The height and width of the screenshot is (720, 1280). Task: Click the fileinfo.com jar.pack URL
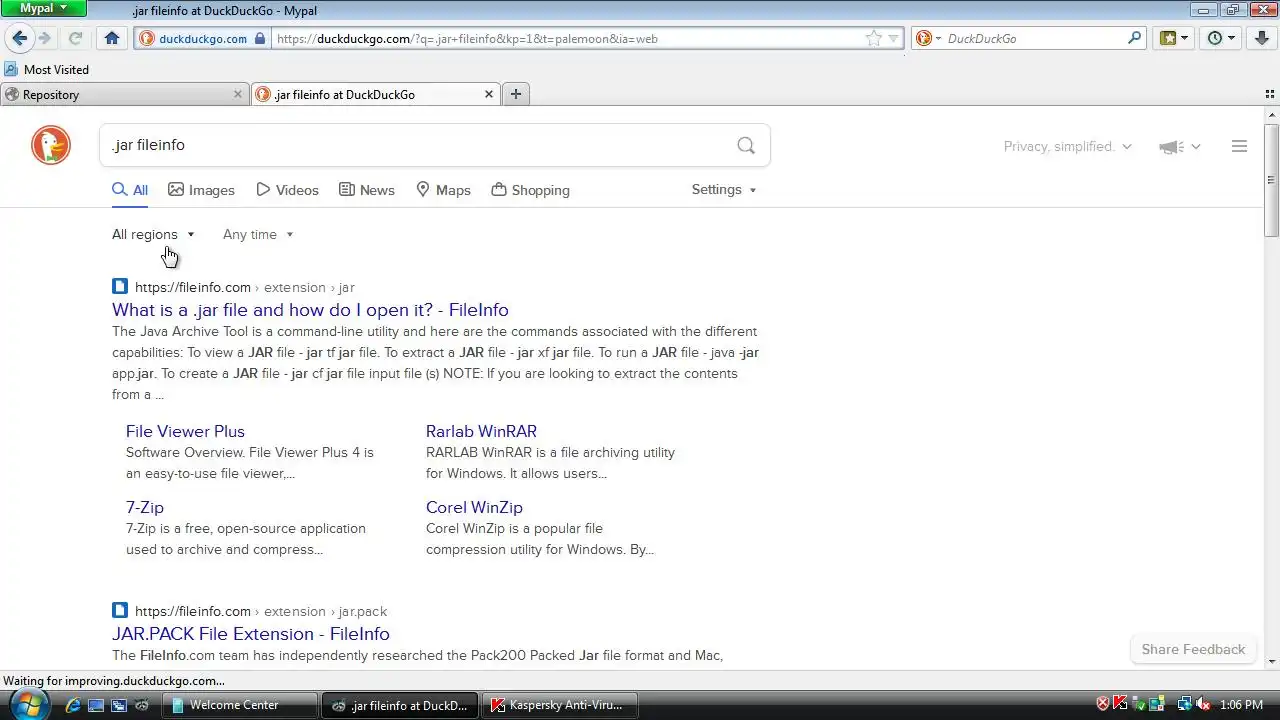pos(261,611)
